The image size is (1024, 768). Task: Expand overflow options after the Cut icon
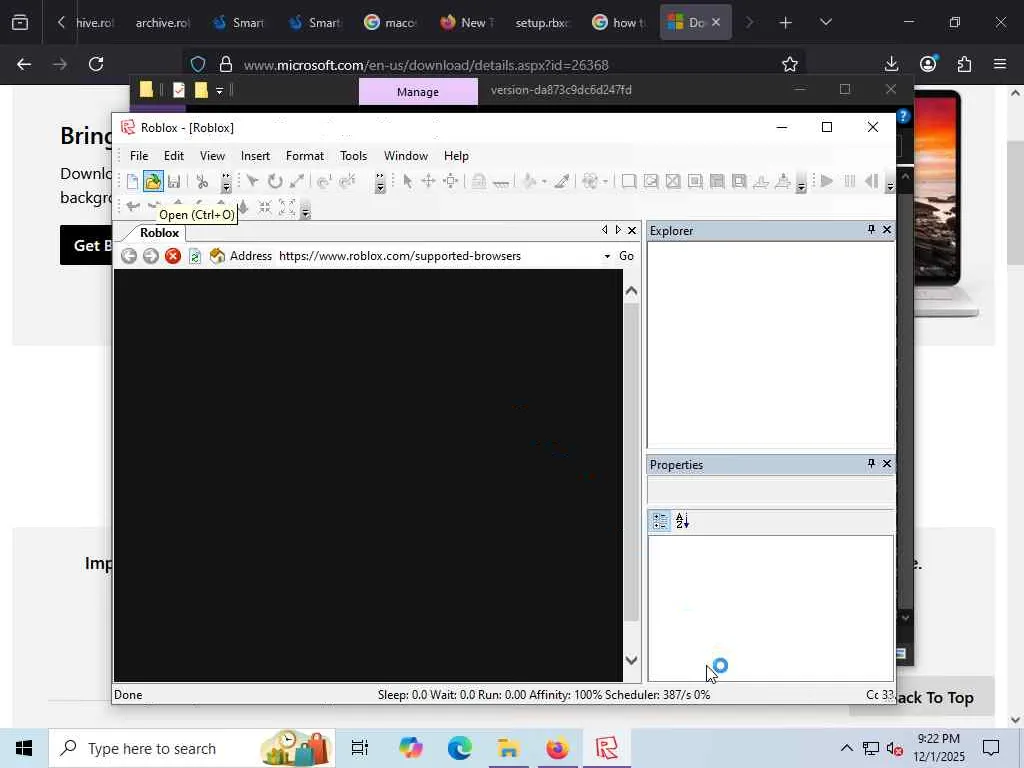pos(226,183)
